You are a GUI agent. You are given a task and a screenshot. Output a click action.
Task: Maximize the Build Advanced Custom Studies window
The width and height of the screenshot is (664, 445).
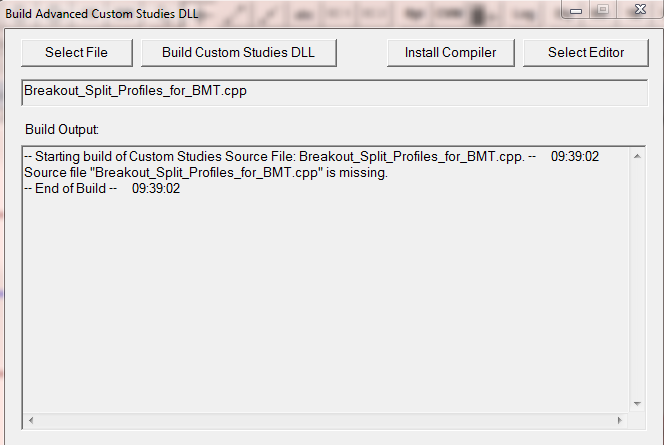coord(601,10)
